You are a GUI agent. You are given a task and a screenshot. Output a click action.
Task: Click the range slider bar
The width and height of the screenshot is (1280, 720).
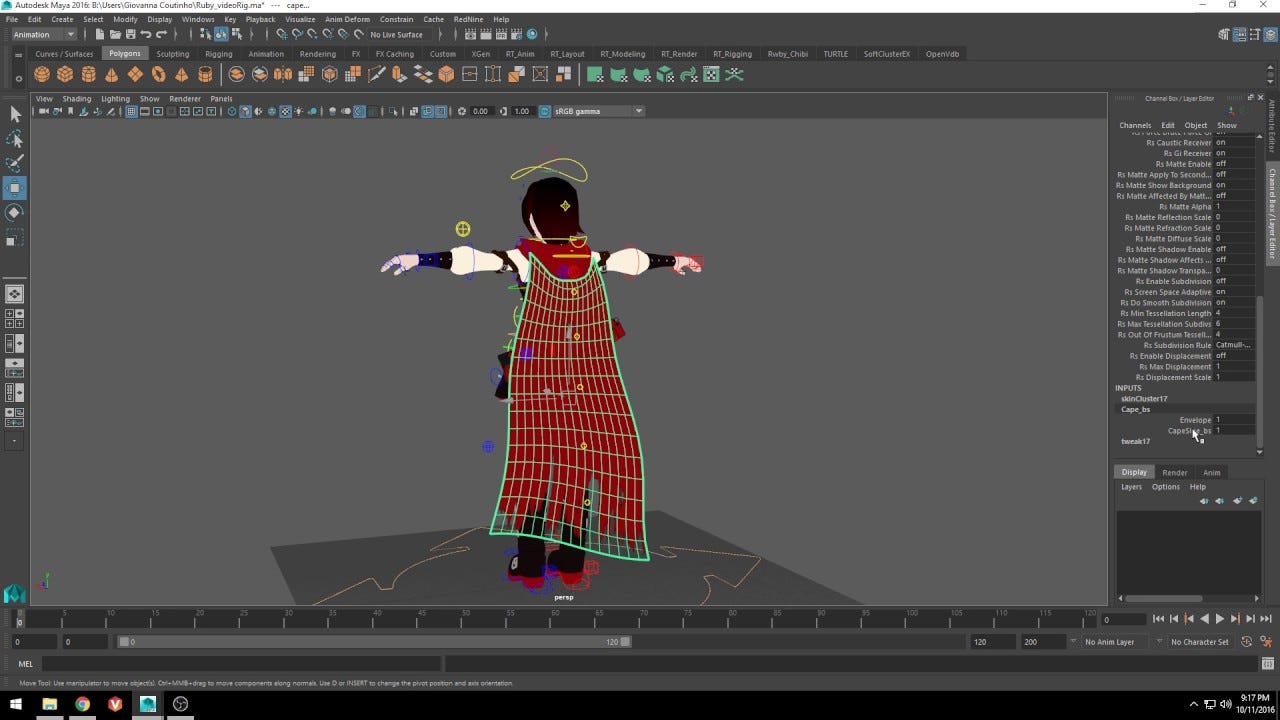point(374,642)
